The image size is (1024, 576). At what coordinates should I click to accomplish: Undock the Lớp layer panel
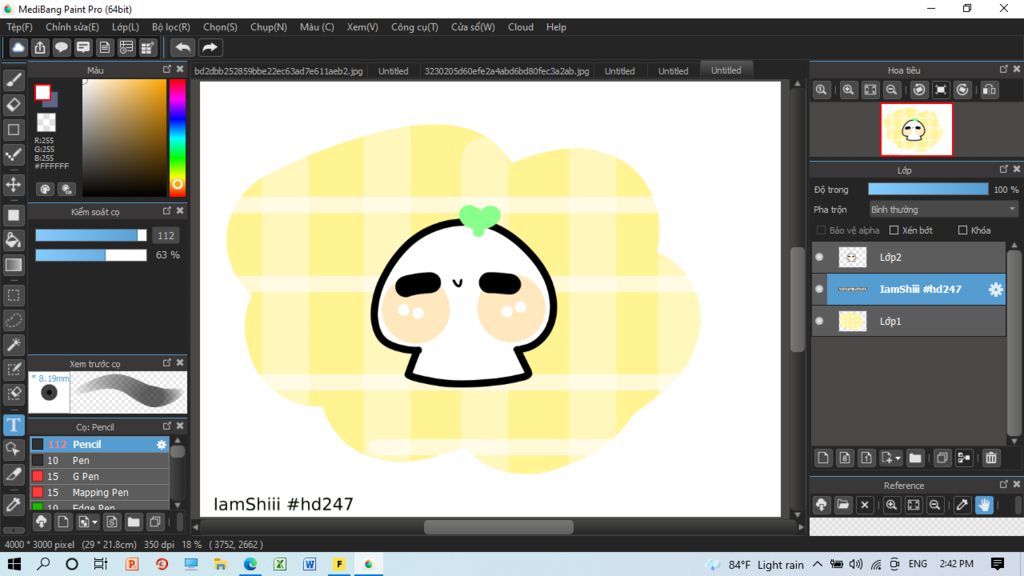(x=1003, y=169)
